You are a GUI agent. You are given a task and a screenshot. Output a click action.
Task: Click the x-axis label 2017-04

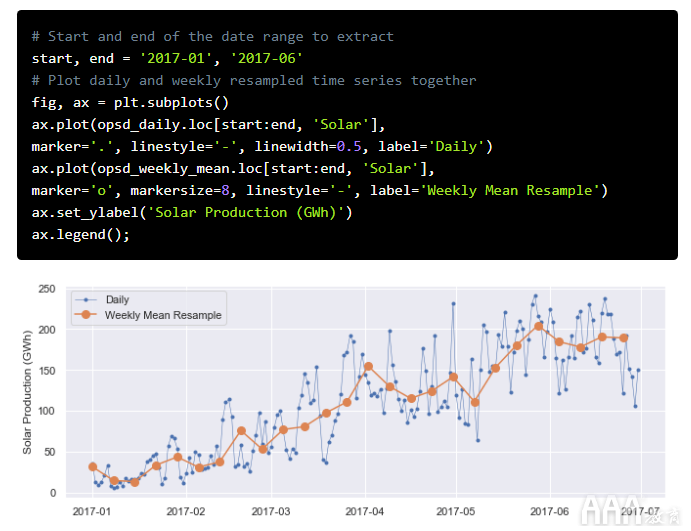[x=364, y=512]
